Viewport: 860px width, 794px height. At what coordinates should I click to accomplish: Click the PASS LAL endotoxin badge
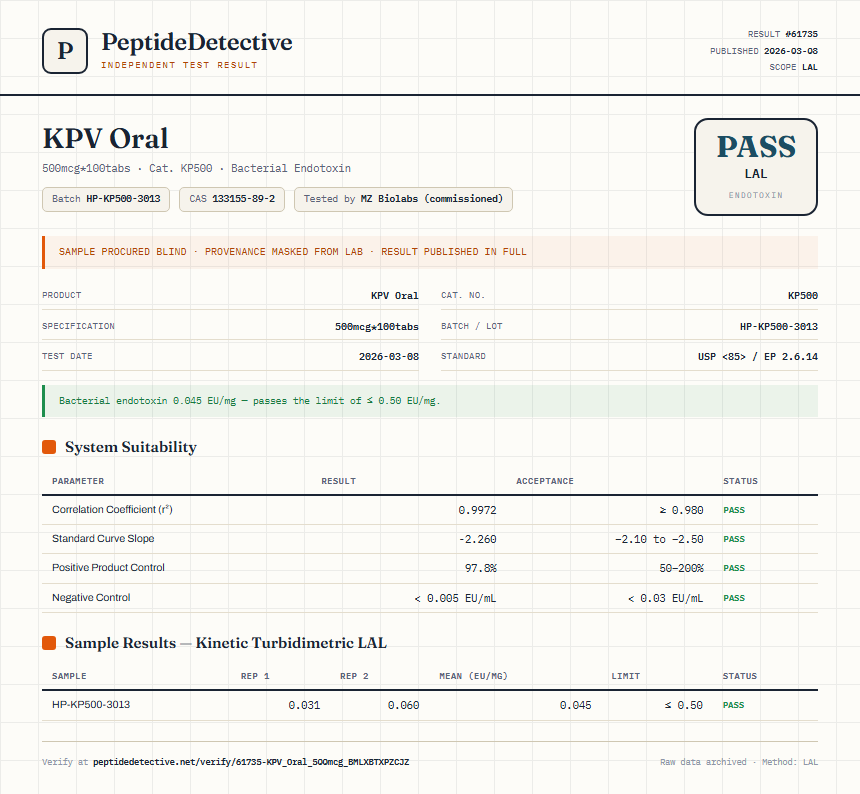point(756,167)
